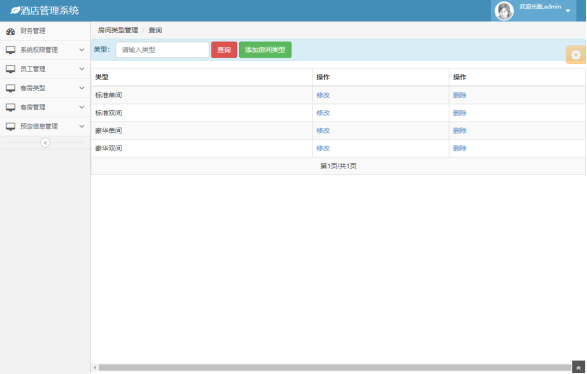The width and height of the screenshot is (587, 374).
Task: Open the admin user dropdown caret
Action: (568, 11)
